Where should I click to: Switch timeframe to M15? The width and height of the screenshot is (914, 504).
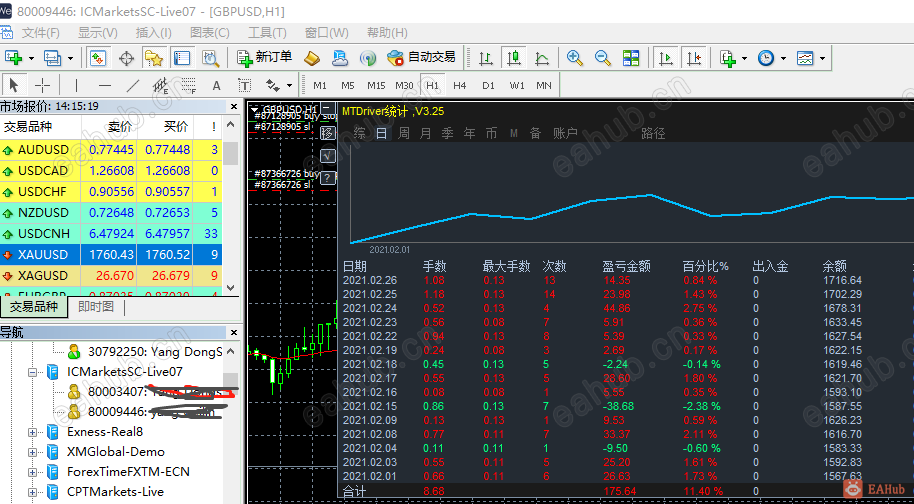(376, 86)
